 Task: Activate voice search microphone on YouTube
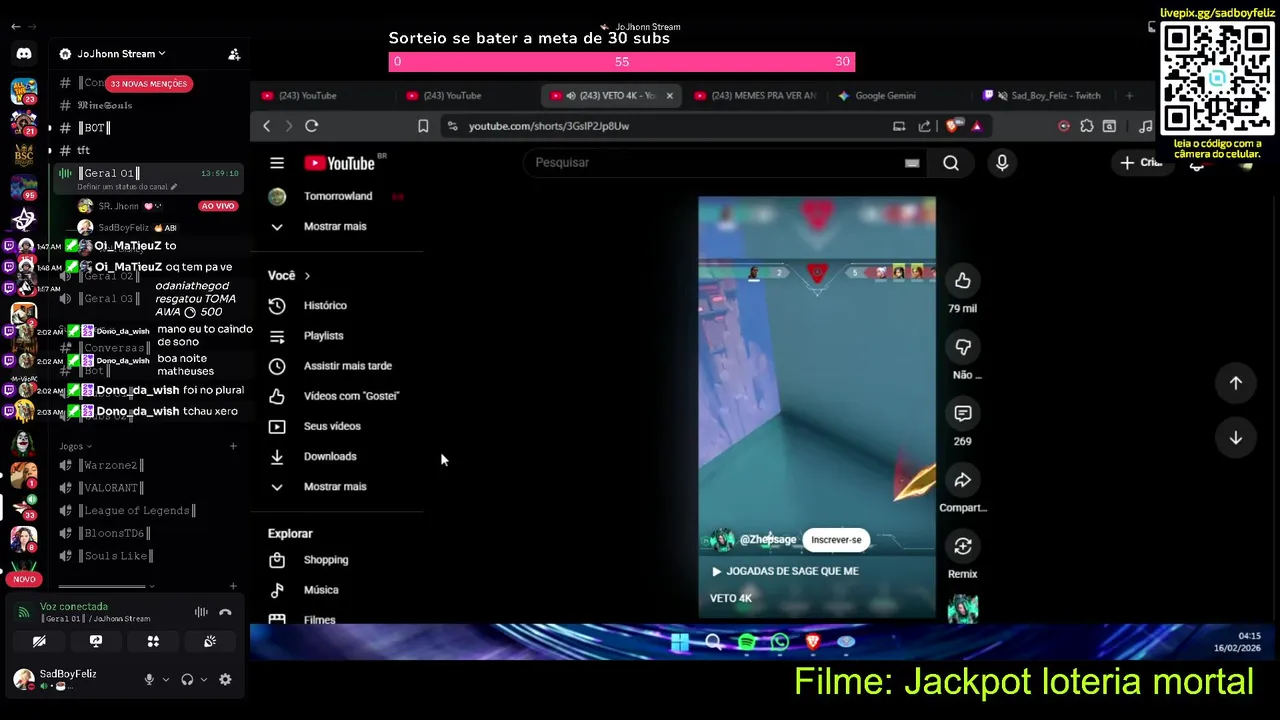[1002, 163]
